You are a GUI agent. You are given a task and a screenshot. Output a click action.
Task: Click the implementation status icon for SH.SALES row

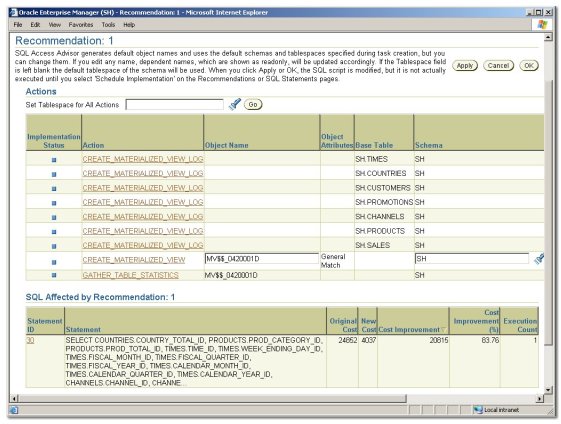click(54, 246)
